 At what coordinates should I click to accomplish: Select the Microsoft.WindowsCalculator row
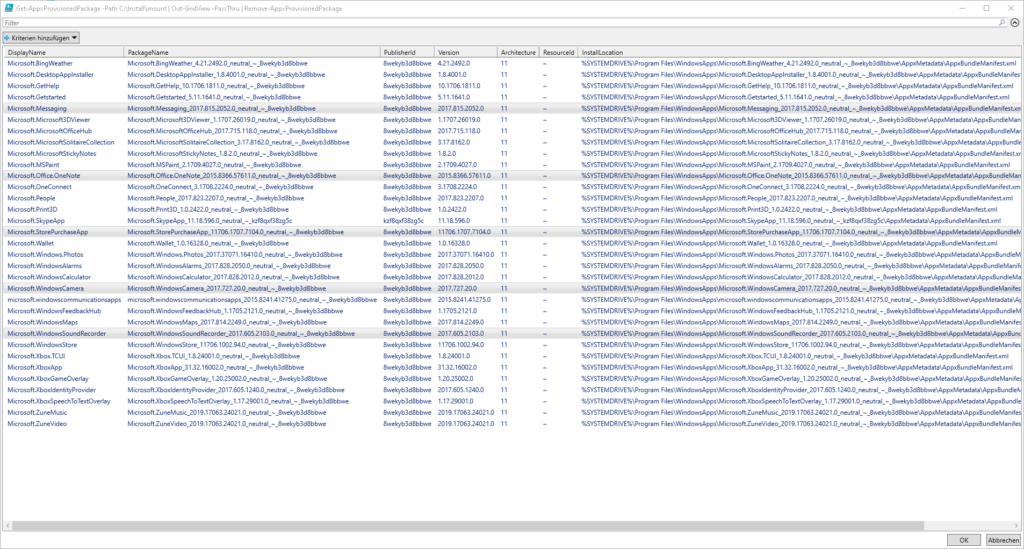point(512,277)
